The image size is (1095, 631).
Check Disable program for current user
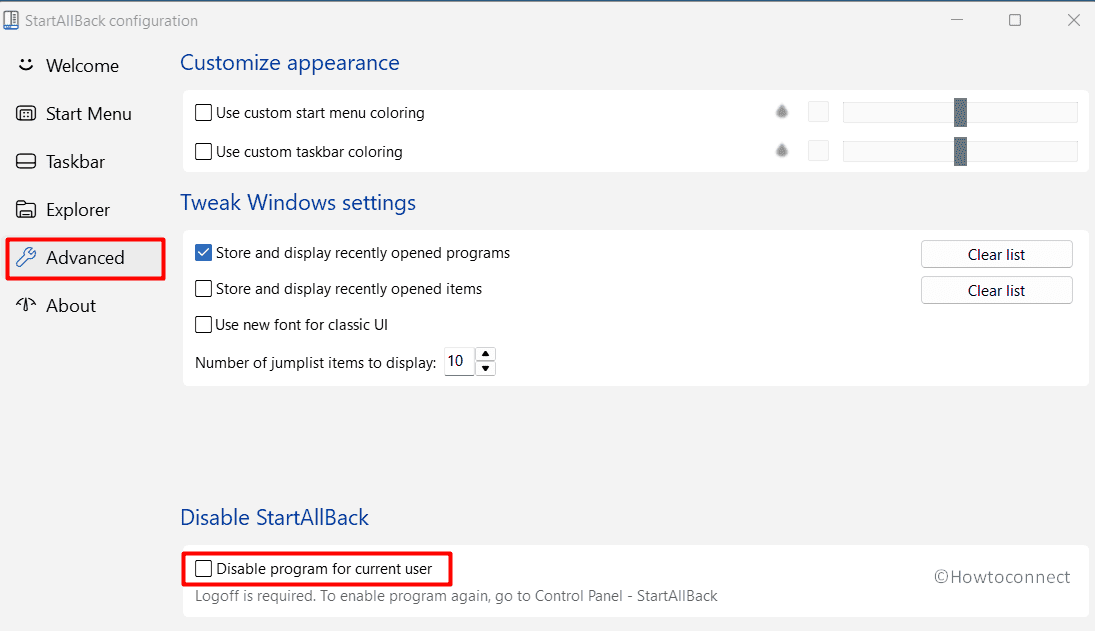point(204,569)
